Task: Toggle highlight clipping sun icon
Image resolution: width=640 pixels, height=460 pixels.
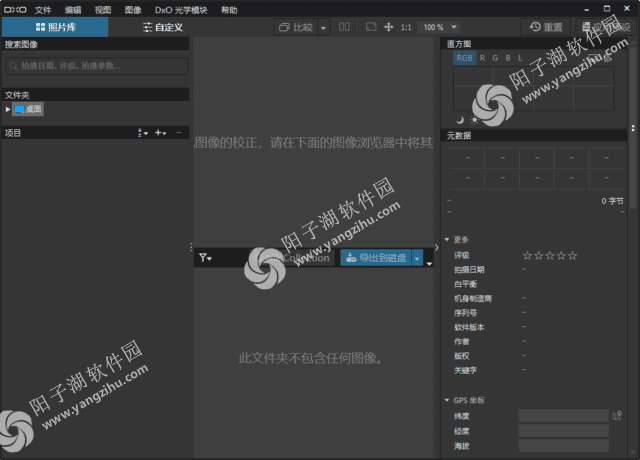Action: pyautogui.click(x=474, y=120)
